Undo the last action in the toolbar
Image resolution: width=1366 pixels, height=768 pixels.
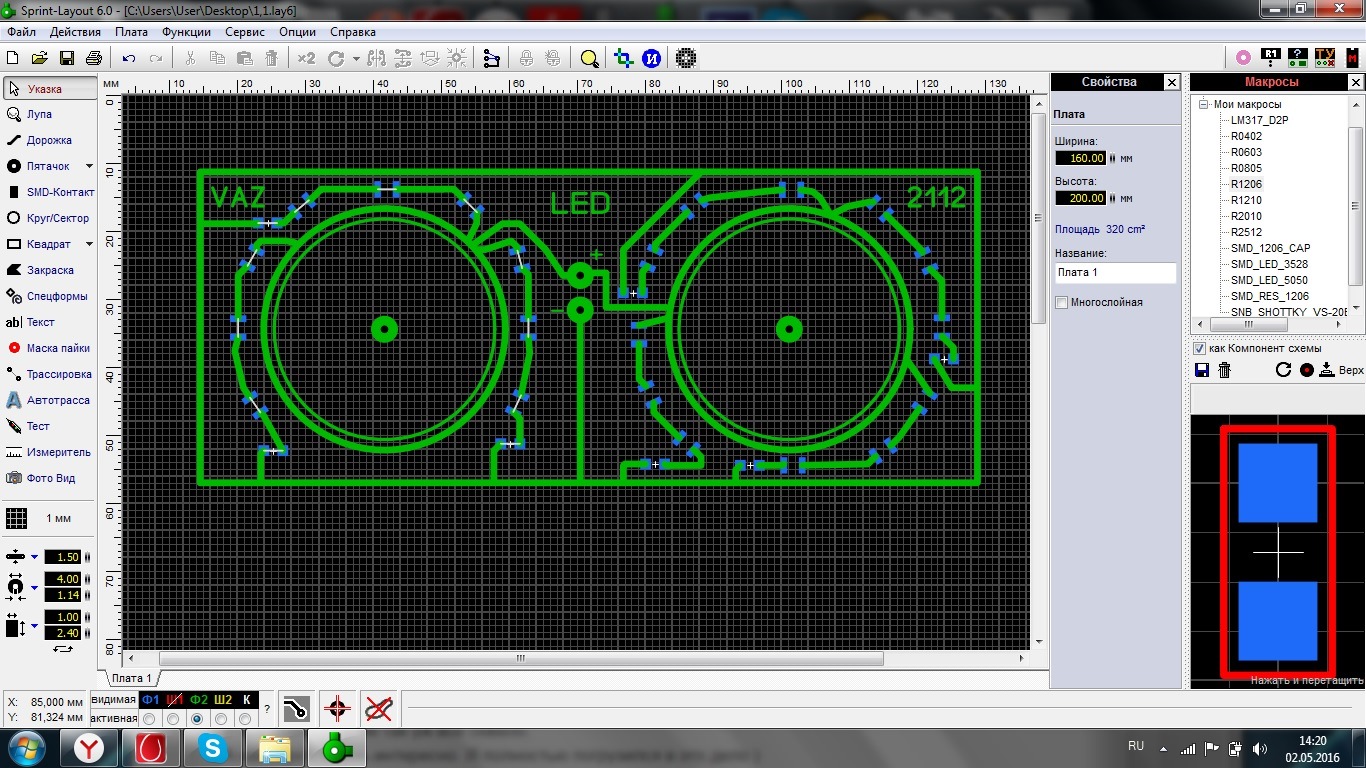pyautogui.click(x=129, y=58)
